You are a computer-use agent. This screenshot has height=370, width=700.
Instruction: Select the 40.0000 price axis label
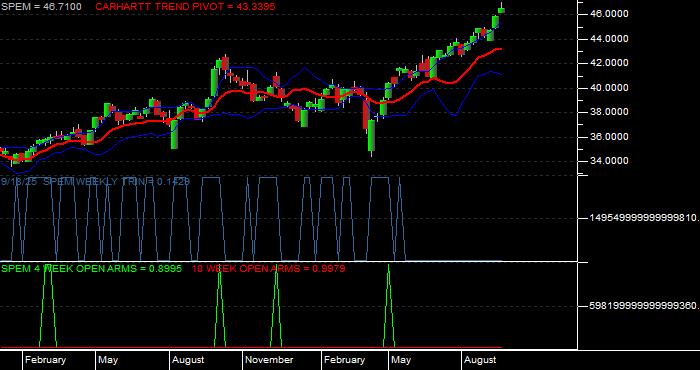tap(609, 88)
